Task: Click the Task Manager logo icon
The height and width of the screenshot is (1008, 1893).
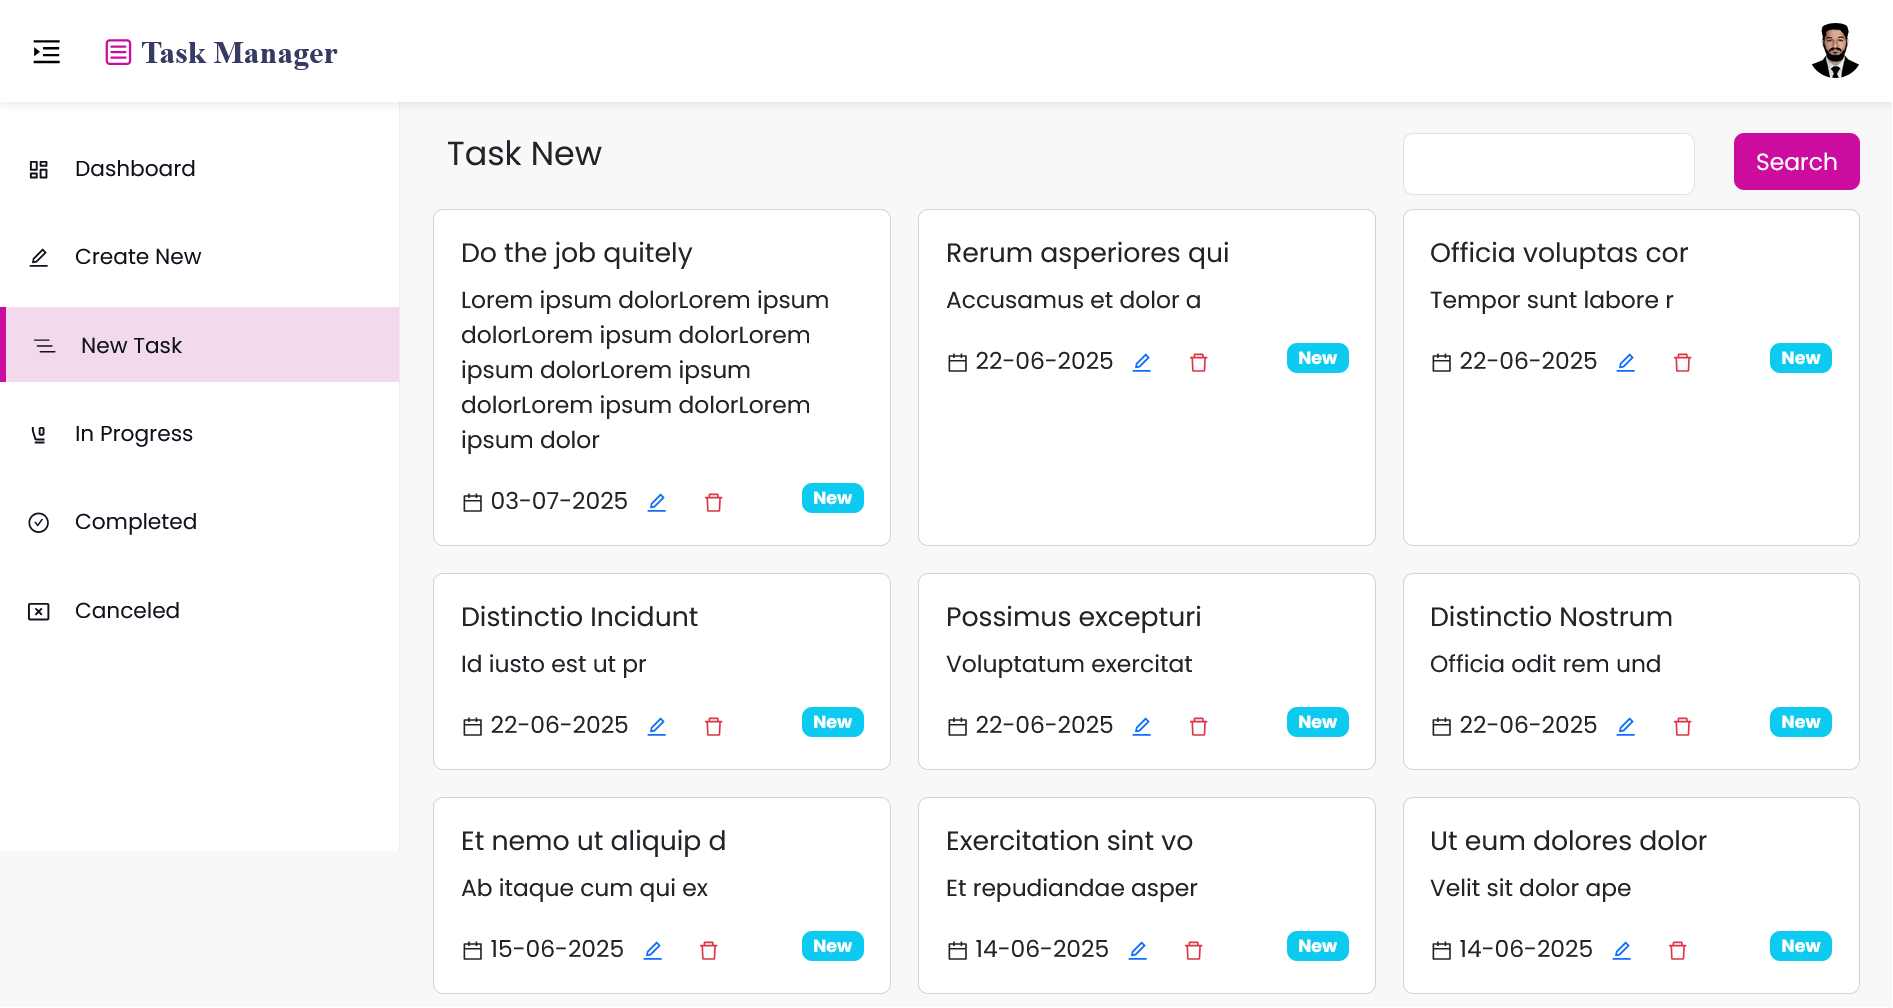Action: 118,52
